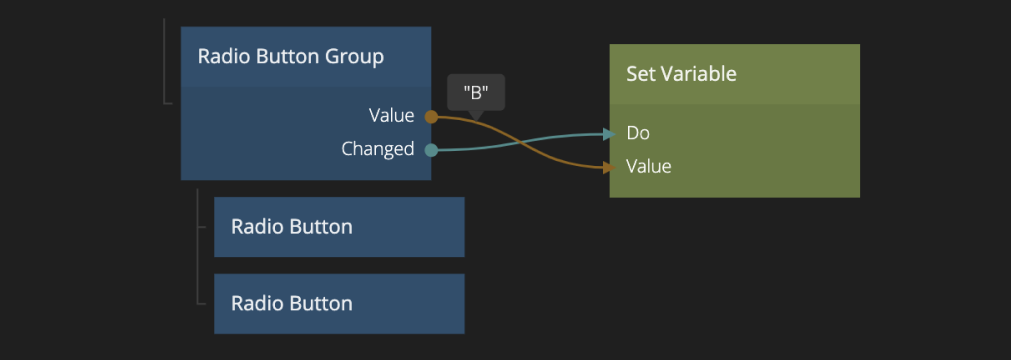Viewport: 1011px width, 360px height.
Task: Select the first Radio Button child node
Action: [x=339, y=227]
